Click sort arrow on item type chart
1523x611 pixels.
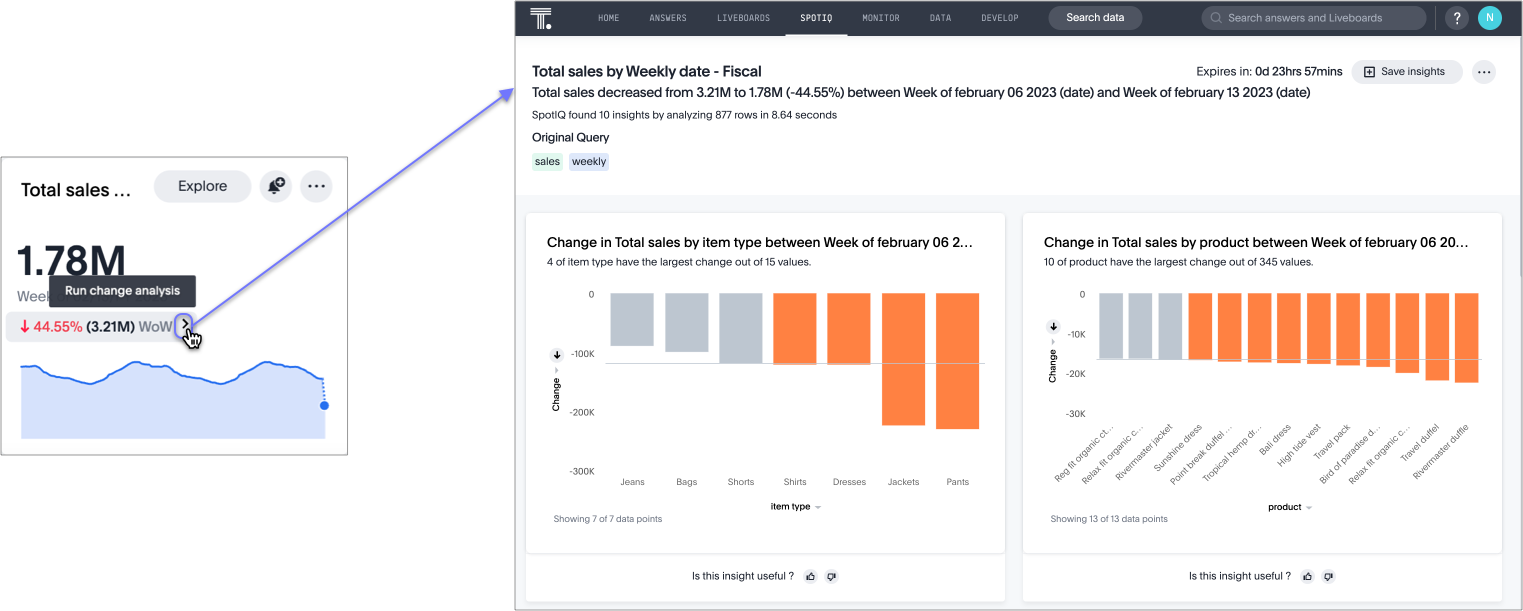tap(557, 354)
